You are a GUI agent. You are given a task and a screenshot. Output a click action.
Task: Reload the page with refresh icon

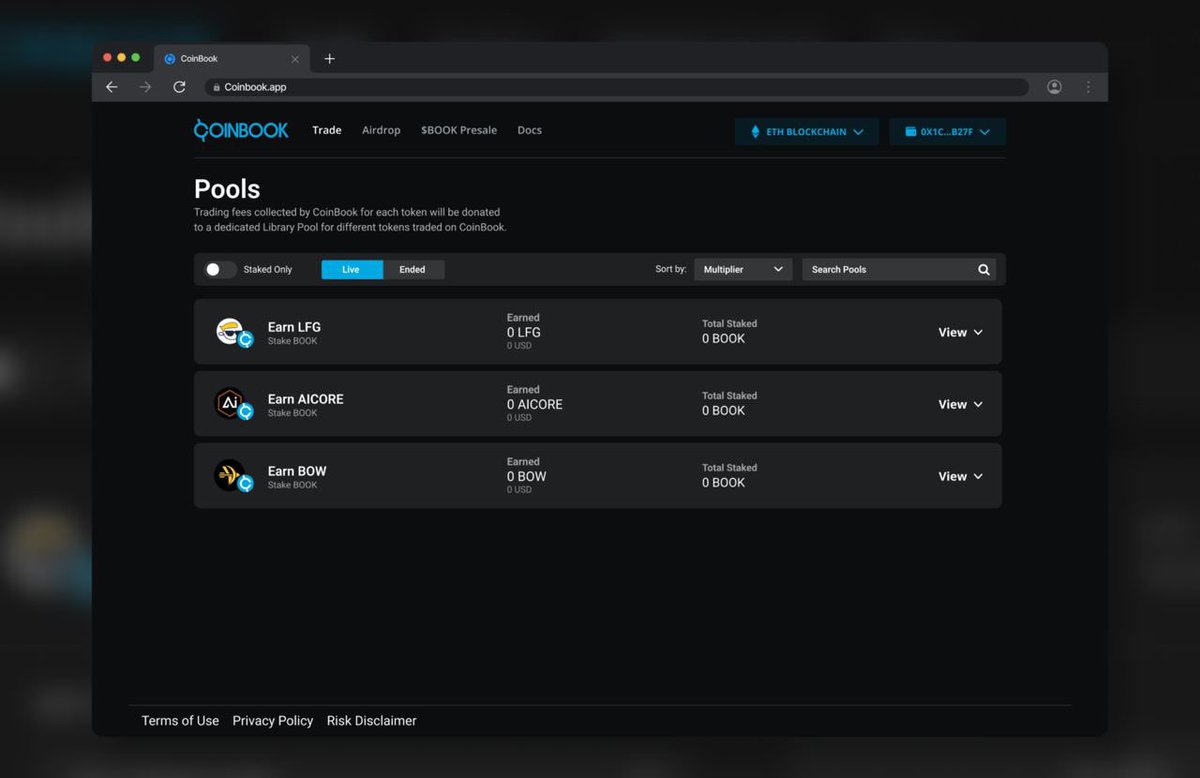point(179,87)
